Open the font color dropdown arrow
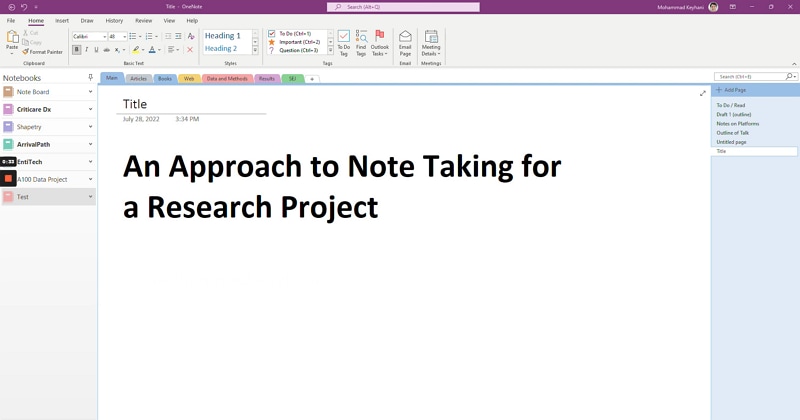The height and width of the screenshot is (420, 800). pos(159,50)
